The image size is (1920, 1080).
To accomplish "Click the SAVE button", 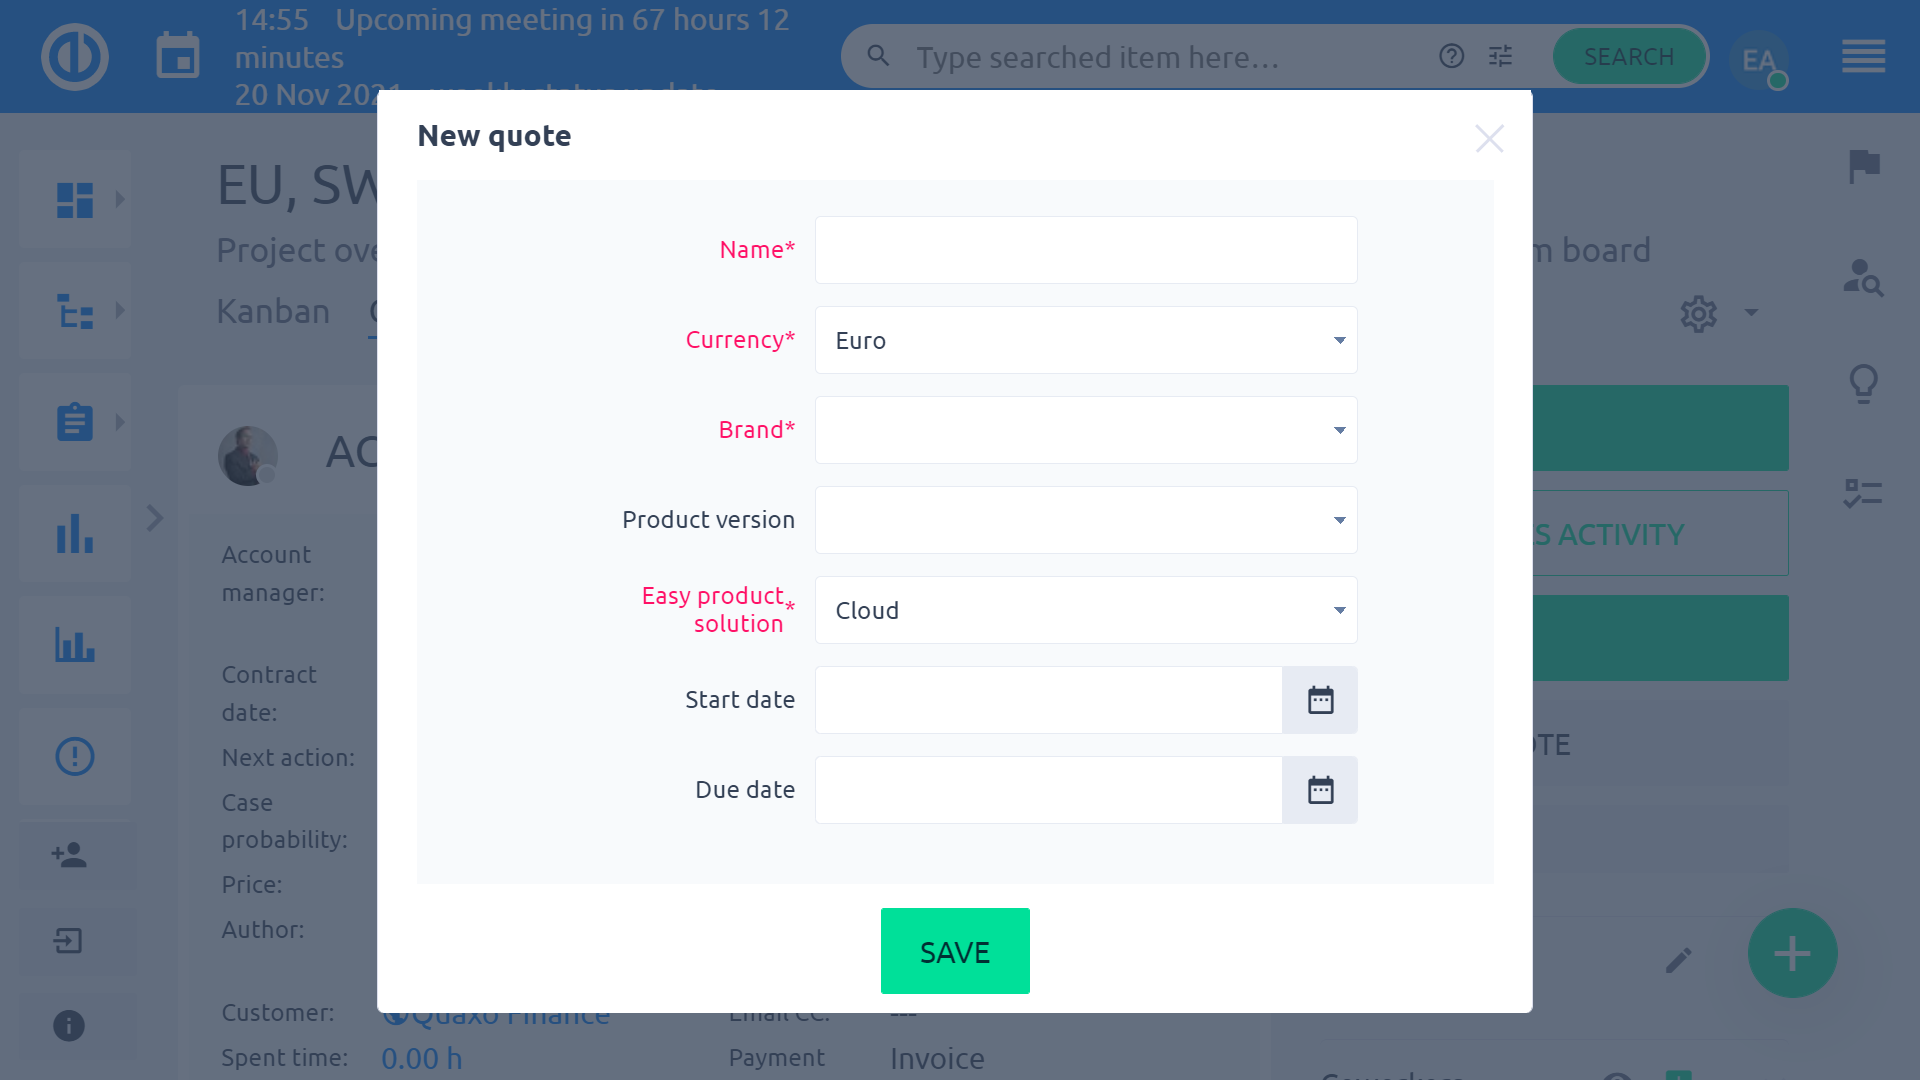I will coord(955,951).
